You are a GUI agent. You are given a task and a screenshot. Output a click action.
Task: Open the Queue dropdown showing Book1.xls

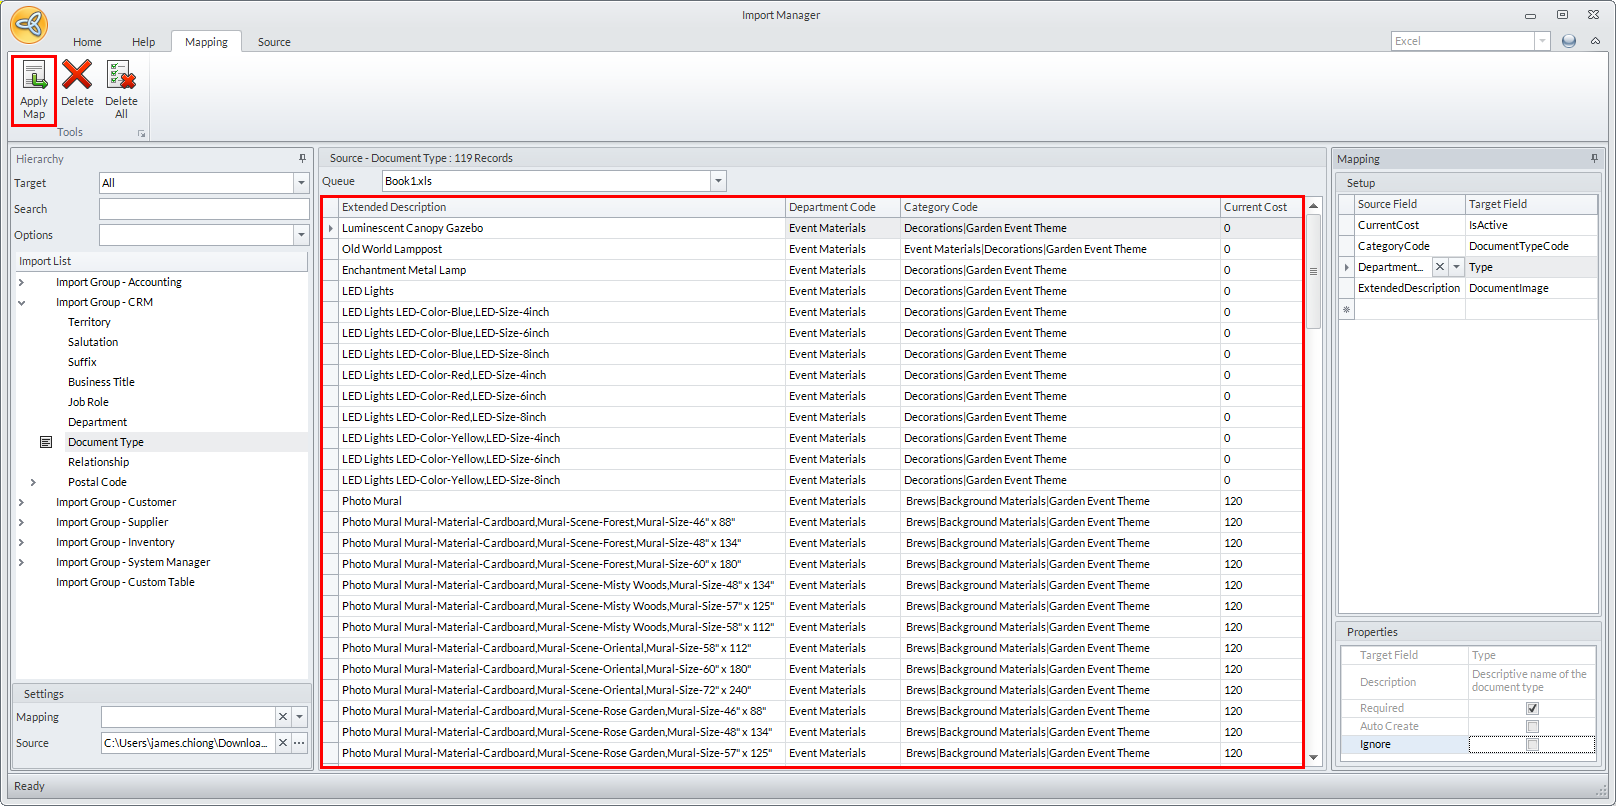coord(717,181)
